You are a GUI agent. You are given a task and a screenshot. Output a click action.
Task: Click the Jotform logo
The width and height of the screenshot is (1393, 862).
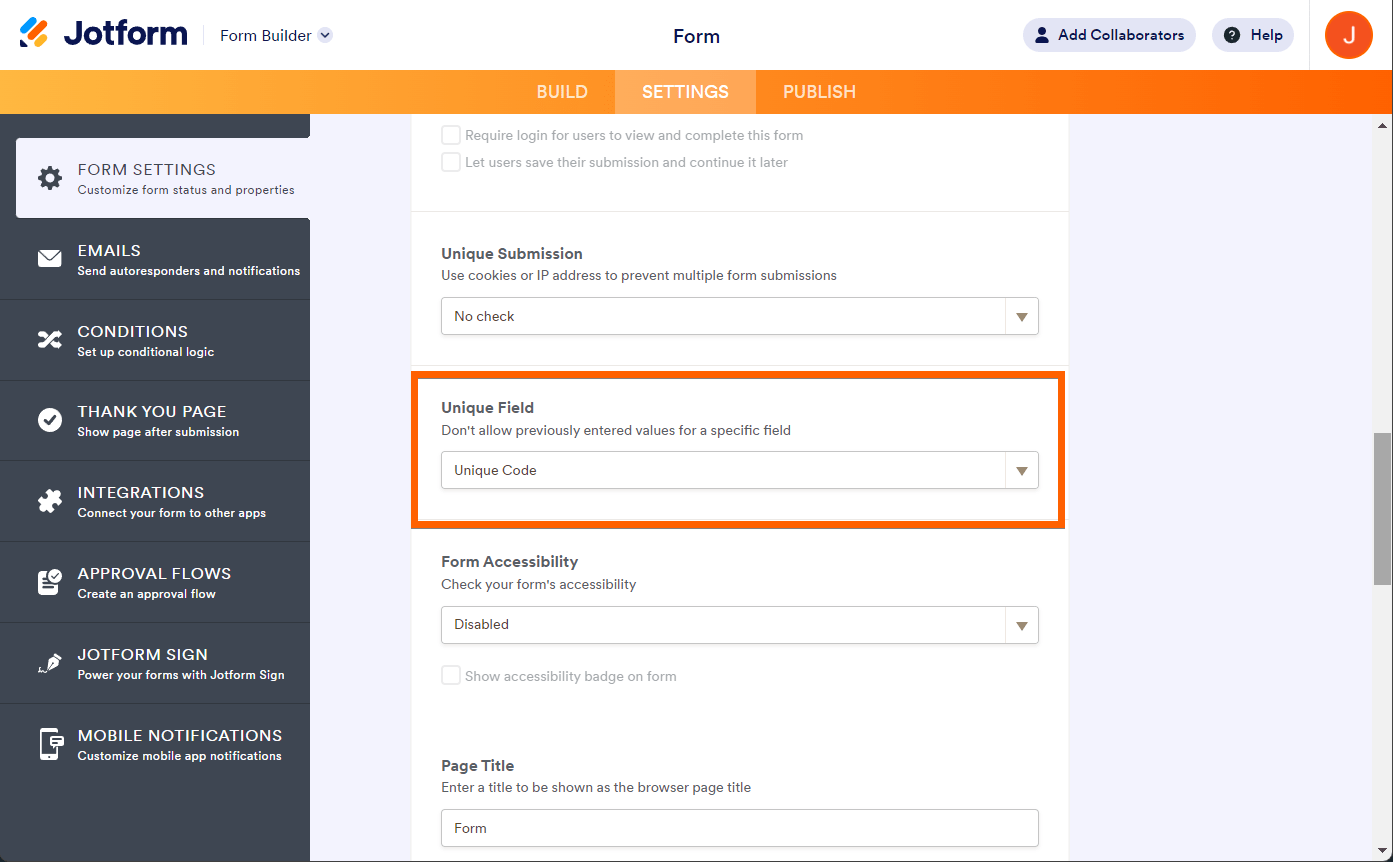104,34
